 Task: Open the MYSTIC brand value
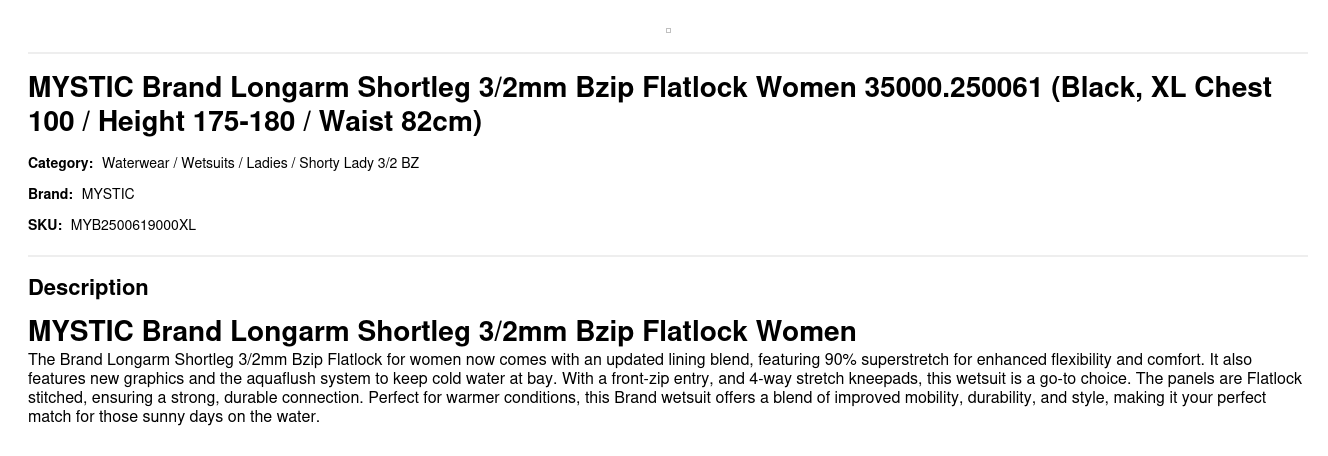point(108,194)
